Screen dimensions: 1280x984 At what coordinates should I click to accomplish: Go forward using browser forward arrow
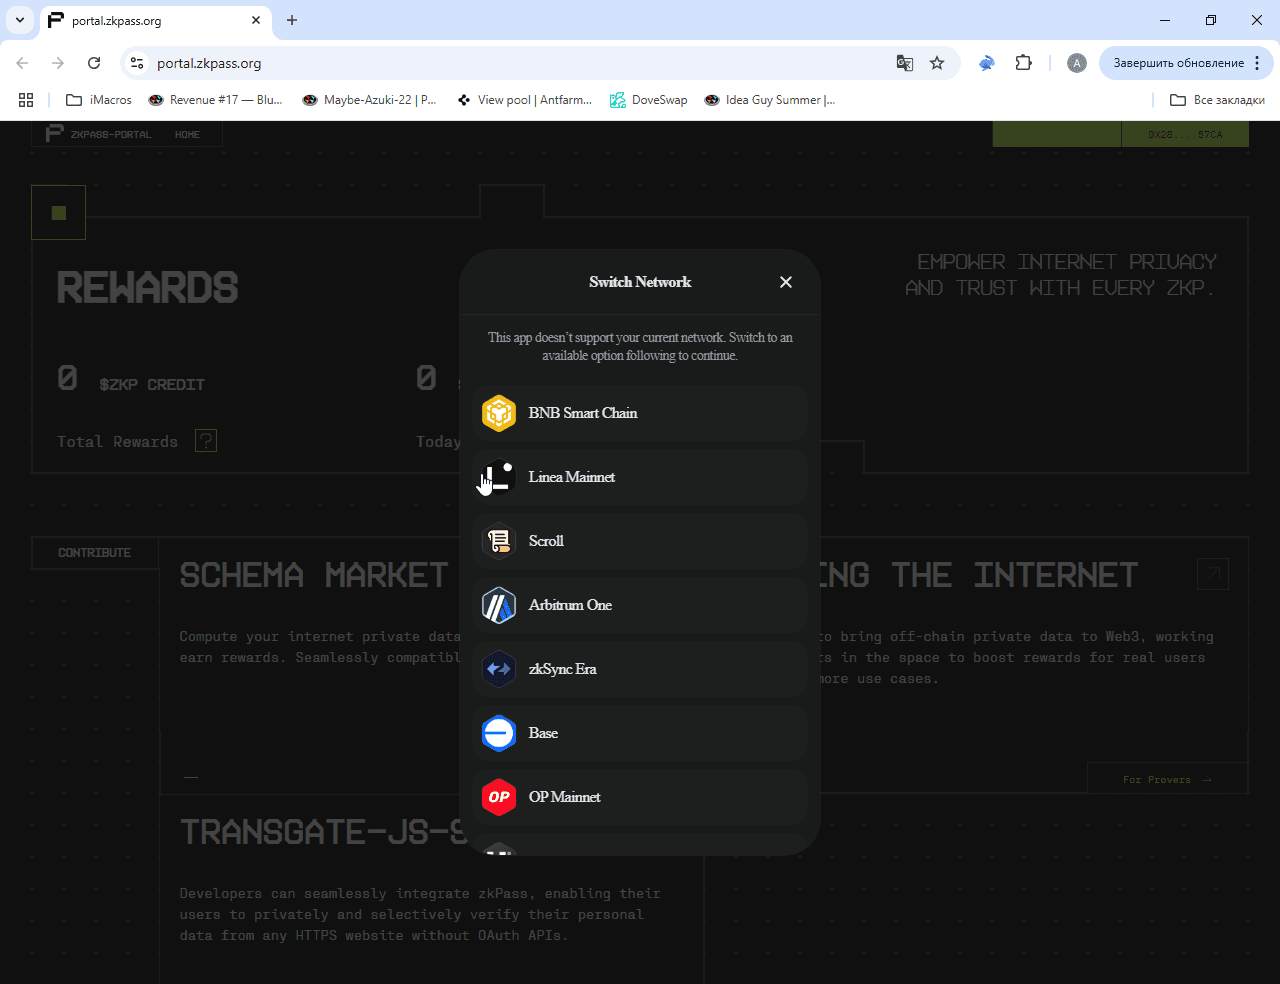(58, 63)
